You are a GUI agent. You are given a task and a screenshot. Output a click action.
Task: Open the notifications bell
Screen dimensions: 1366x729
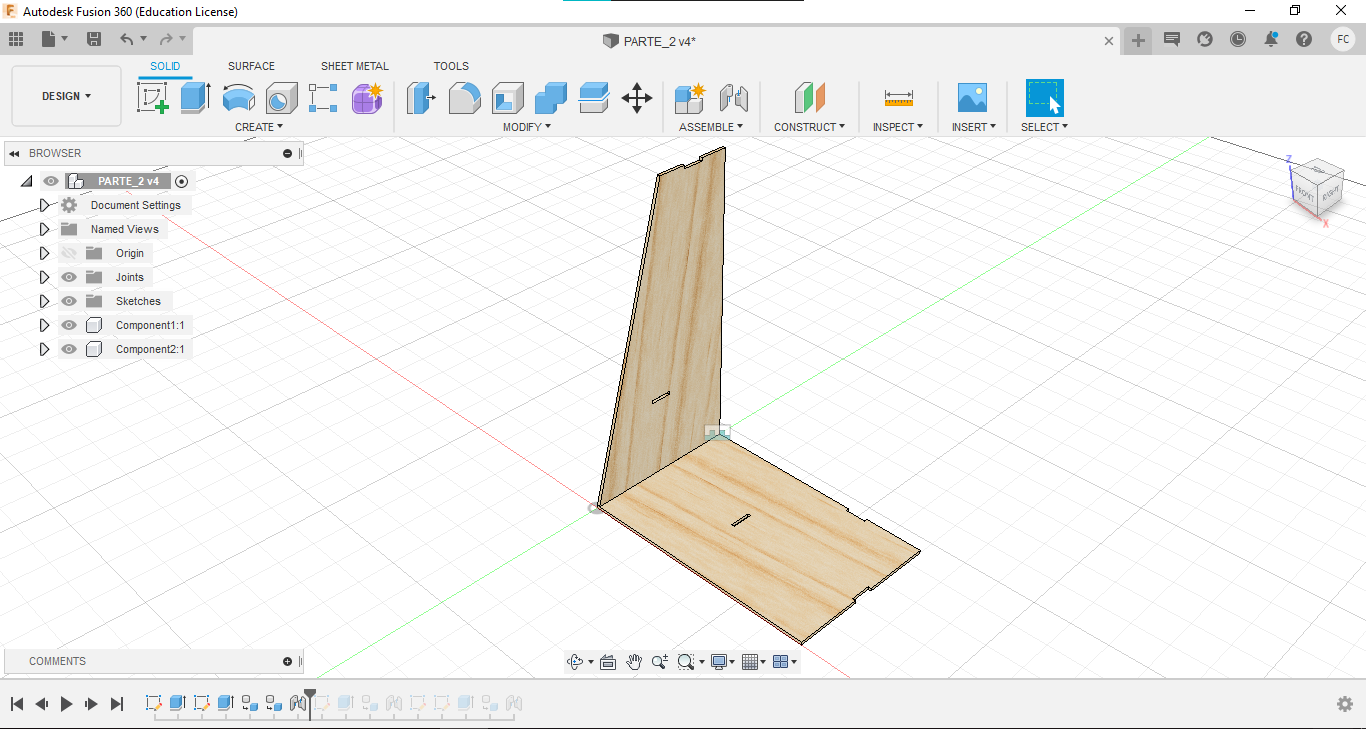pos(1271,39)
